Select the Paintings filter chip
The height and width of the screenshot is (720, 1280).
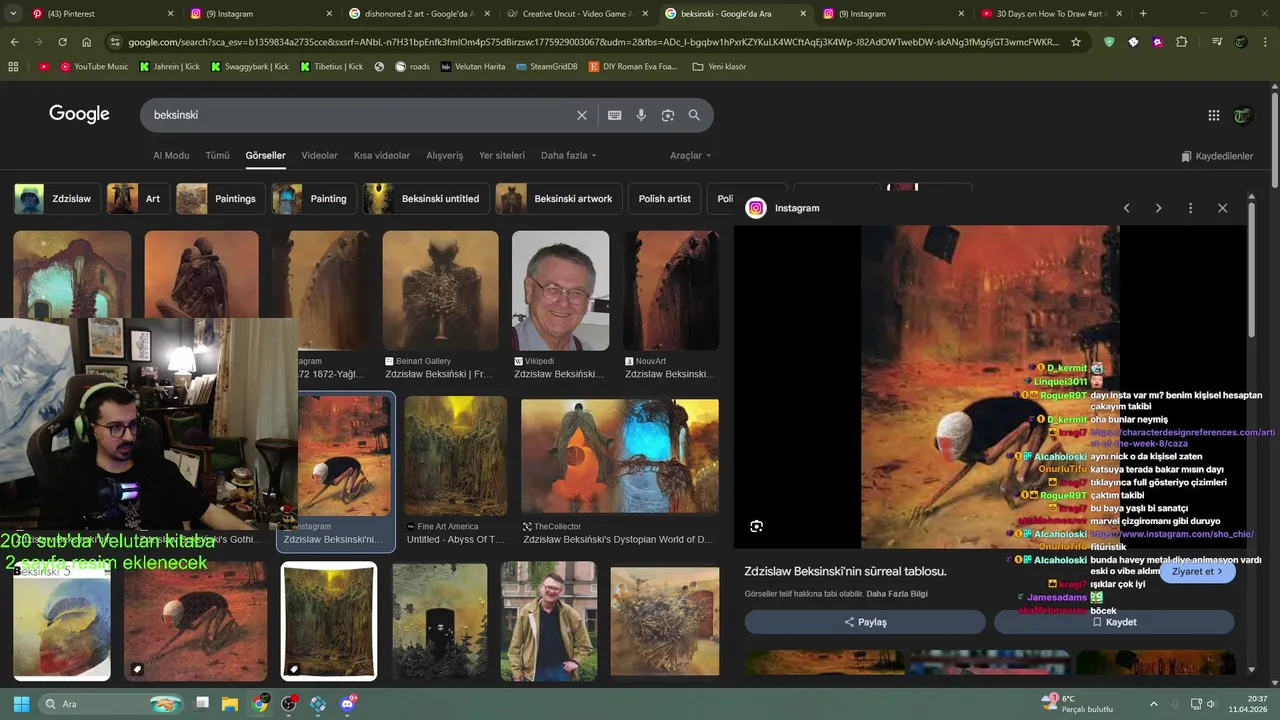point(220,199)
